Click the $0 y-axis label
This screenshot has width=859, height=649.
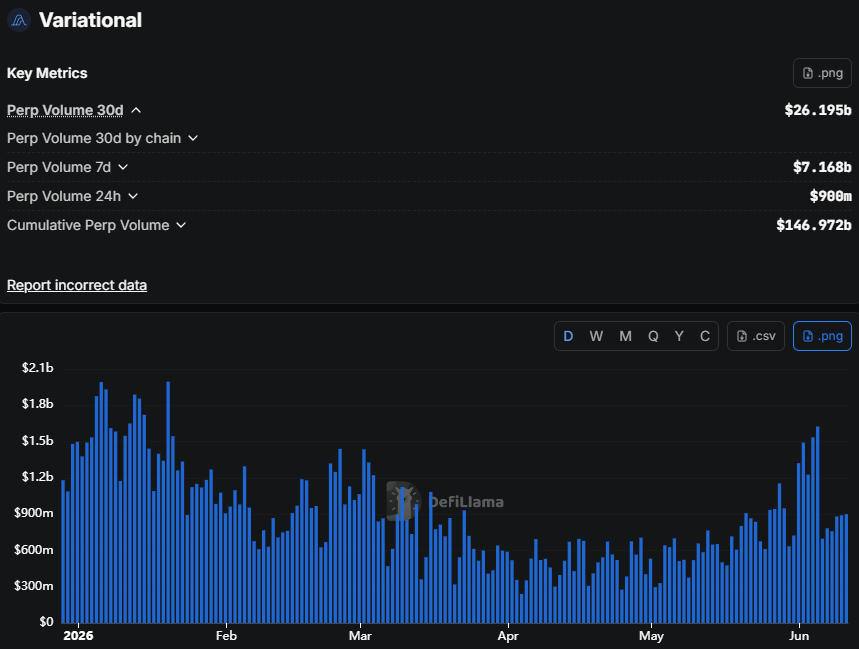click(46, 622)
